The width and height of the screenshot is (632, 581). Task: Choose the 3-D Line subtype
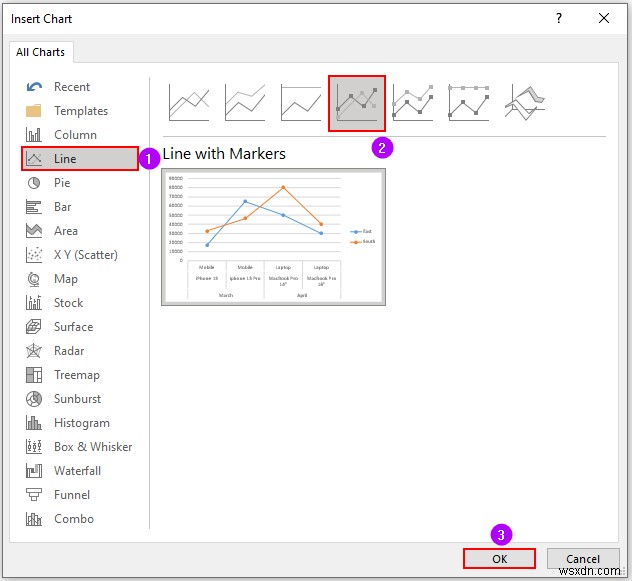click(x=525, y=102)
